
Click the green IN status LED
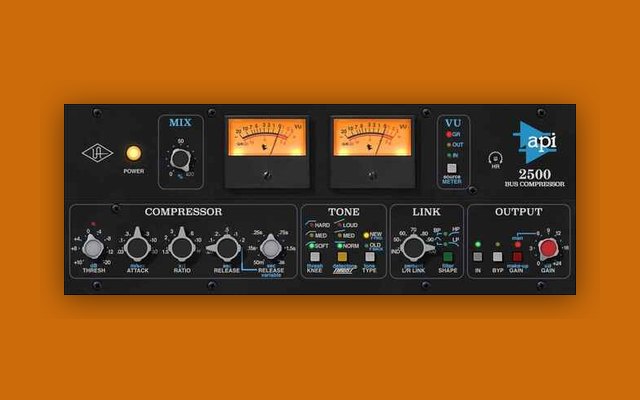tap(478, 244)
